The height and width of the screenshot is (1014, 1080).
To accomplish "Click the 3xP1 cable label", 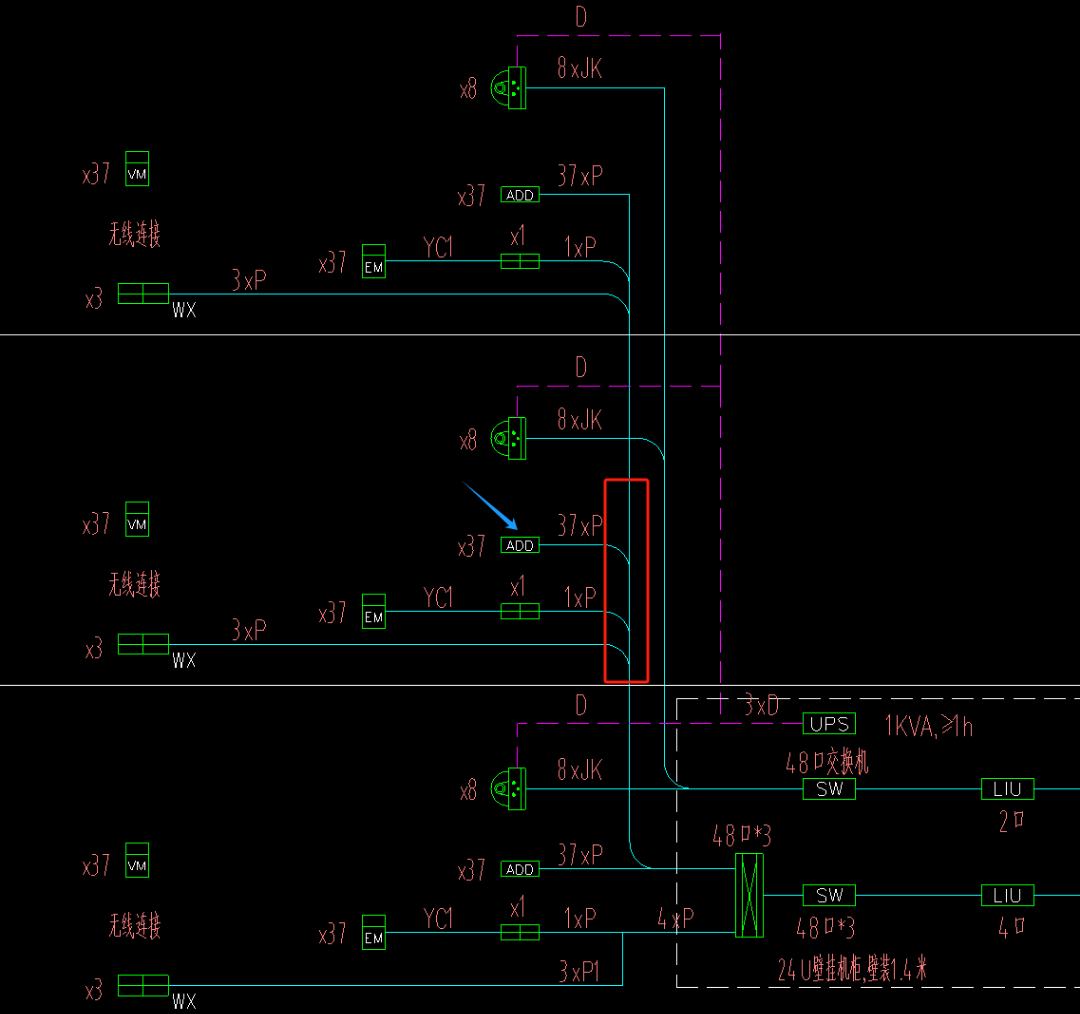I will click(579, 971).
